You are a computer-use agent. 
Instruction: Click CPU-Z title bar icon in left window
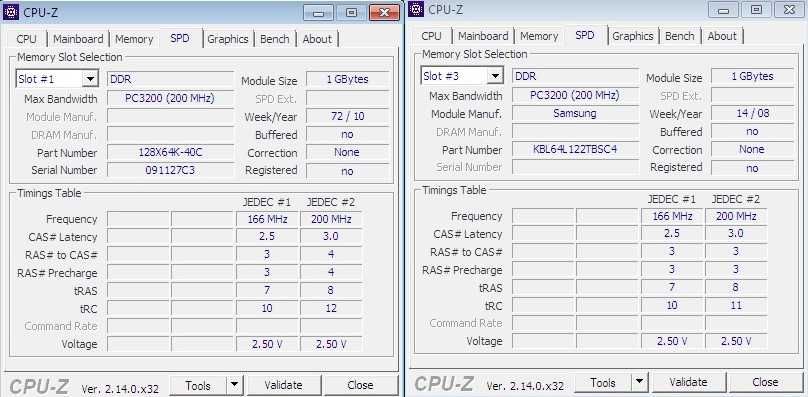(x=10, y=11)
